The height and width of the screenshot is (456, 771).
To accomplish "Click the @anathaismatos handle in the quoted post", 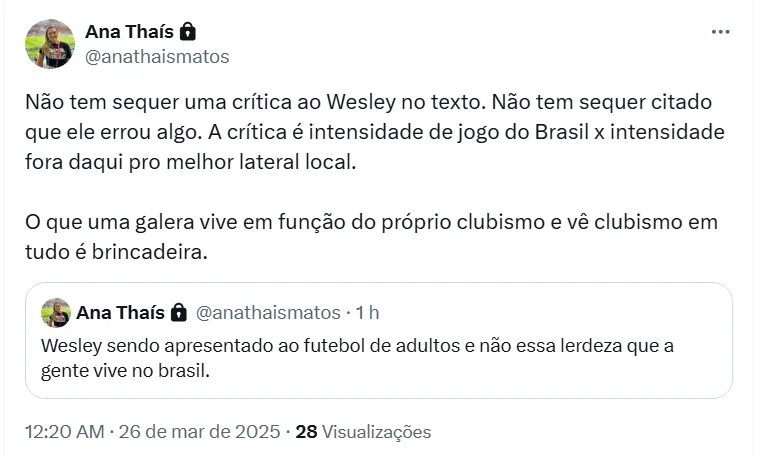I will (x=267, y=313).
